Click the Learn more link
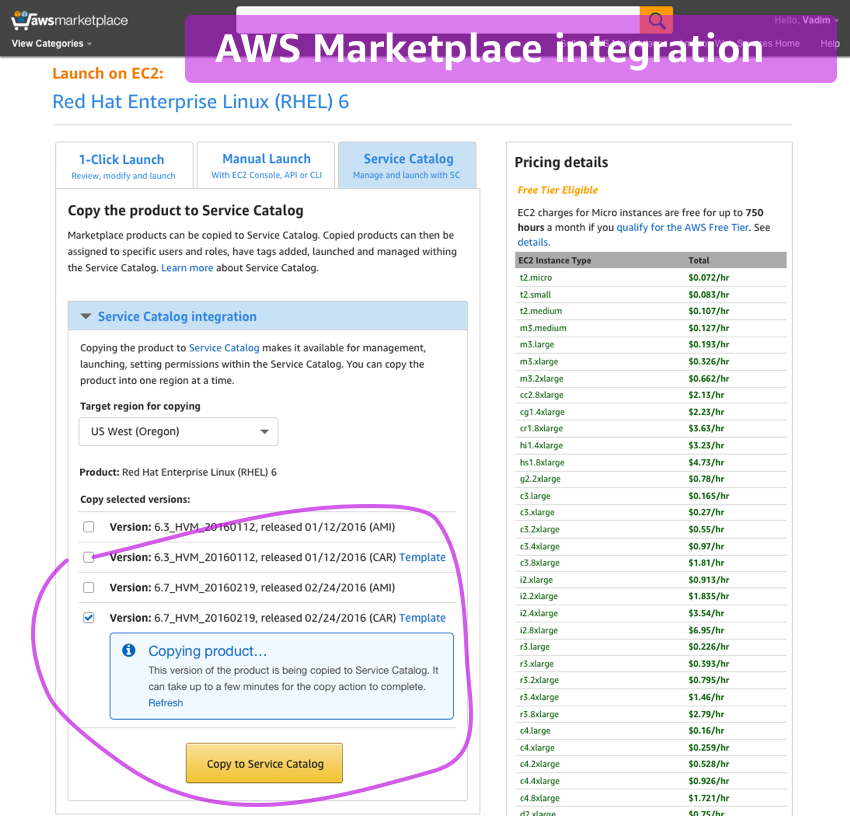Image resolution: width=850 pixels, height=816 pixels. point(187,268)
